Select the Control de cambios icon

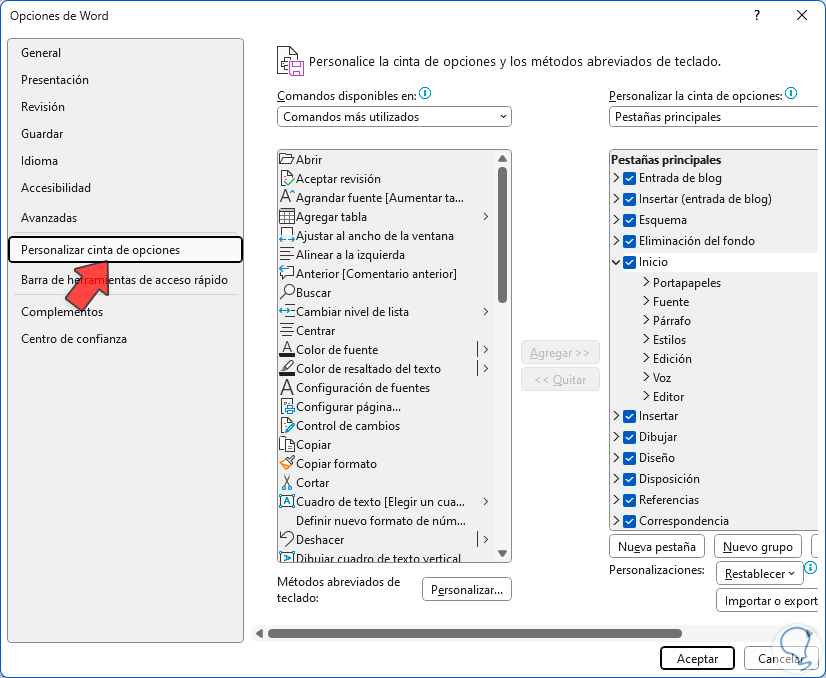tap(287, 425)
